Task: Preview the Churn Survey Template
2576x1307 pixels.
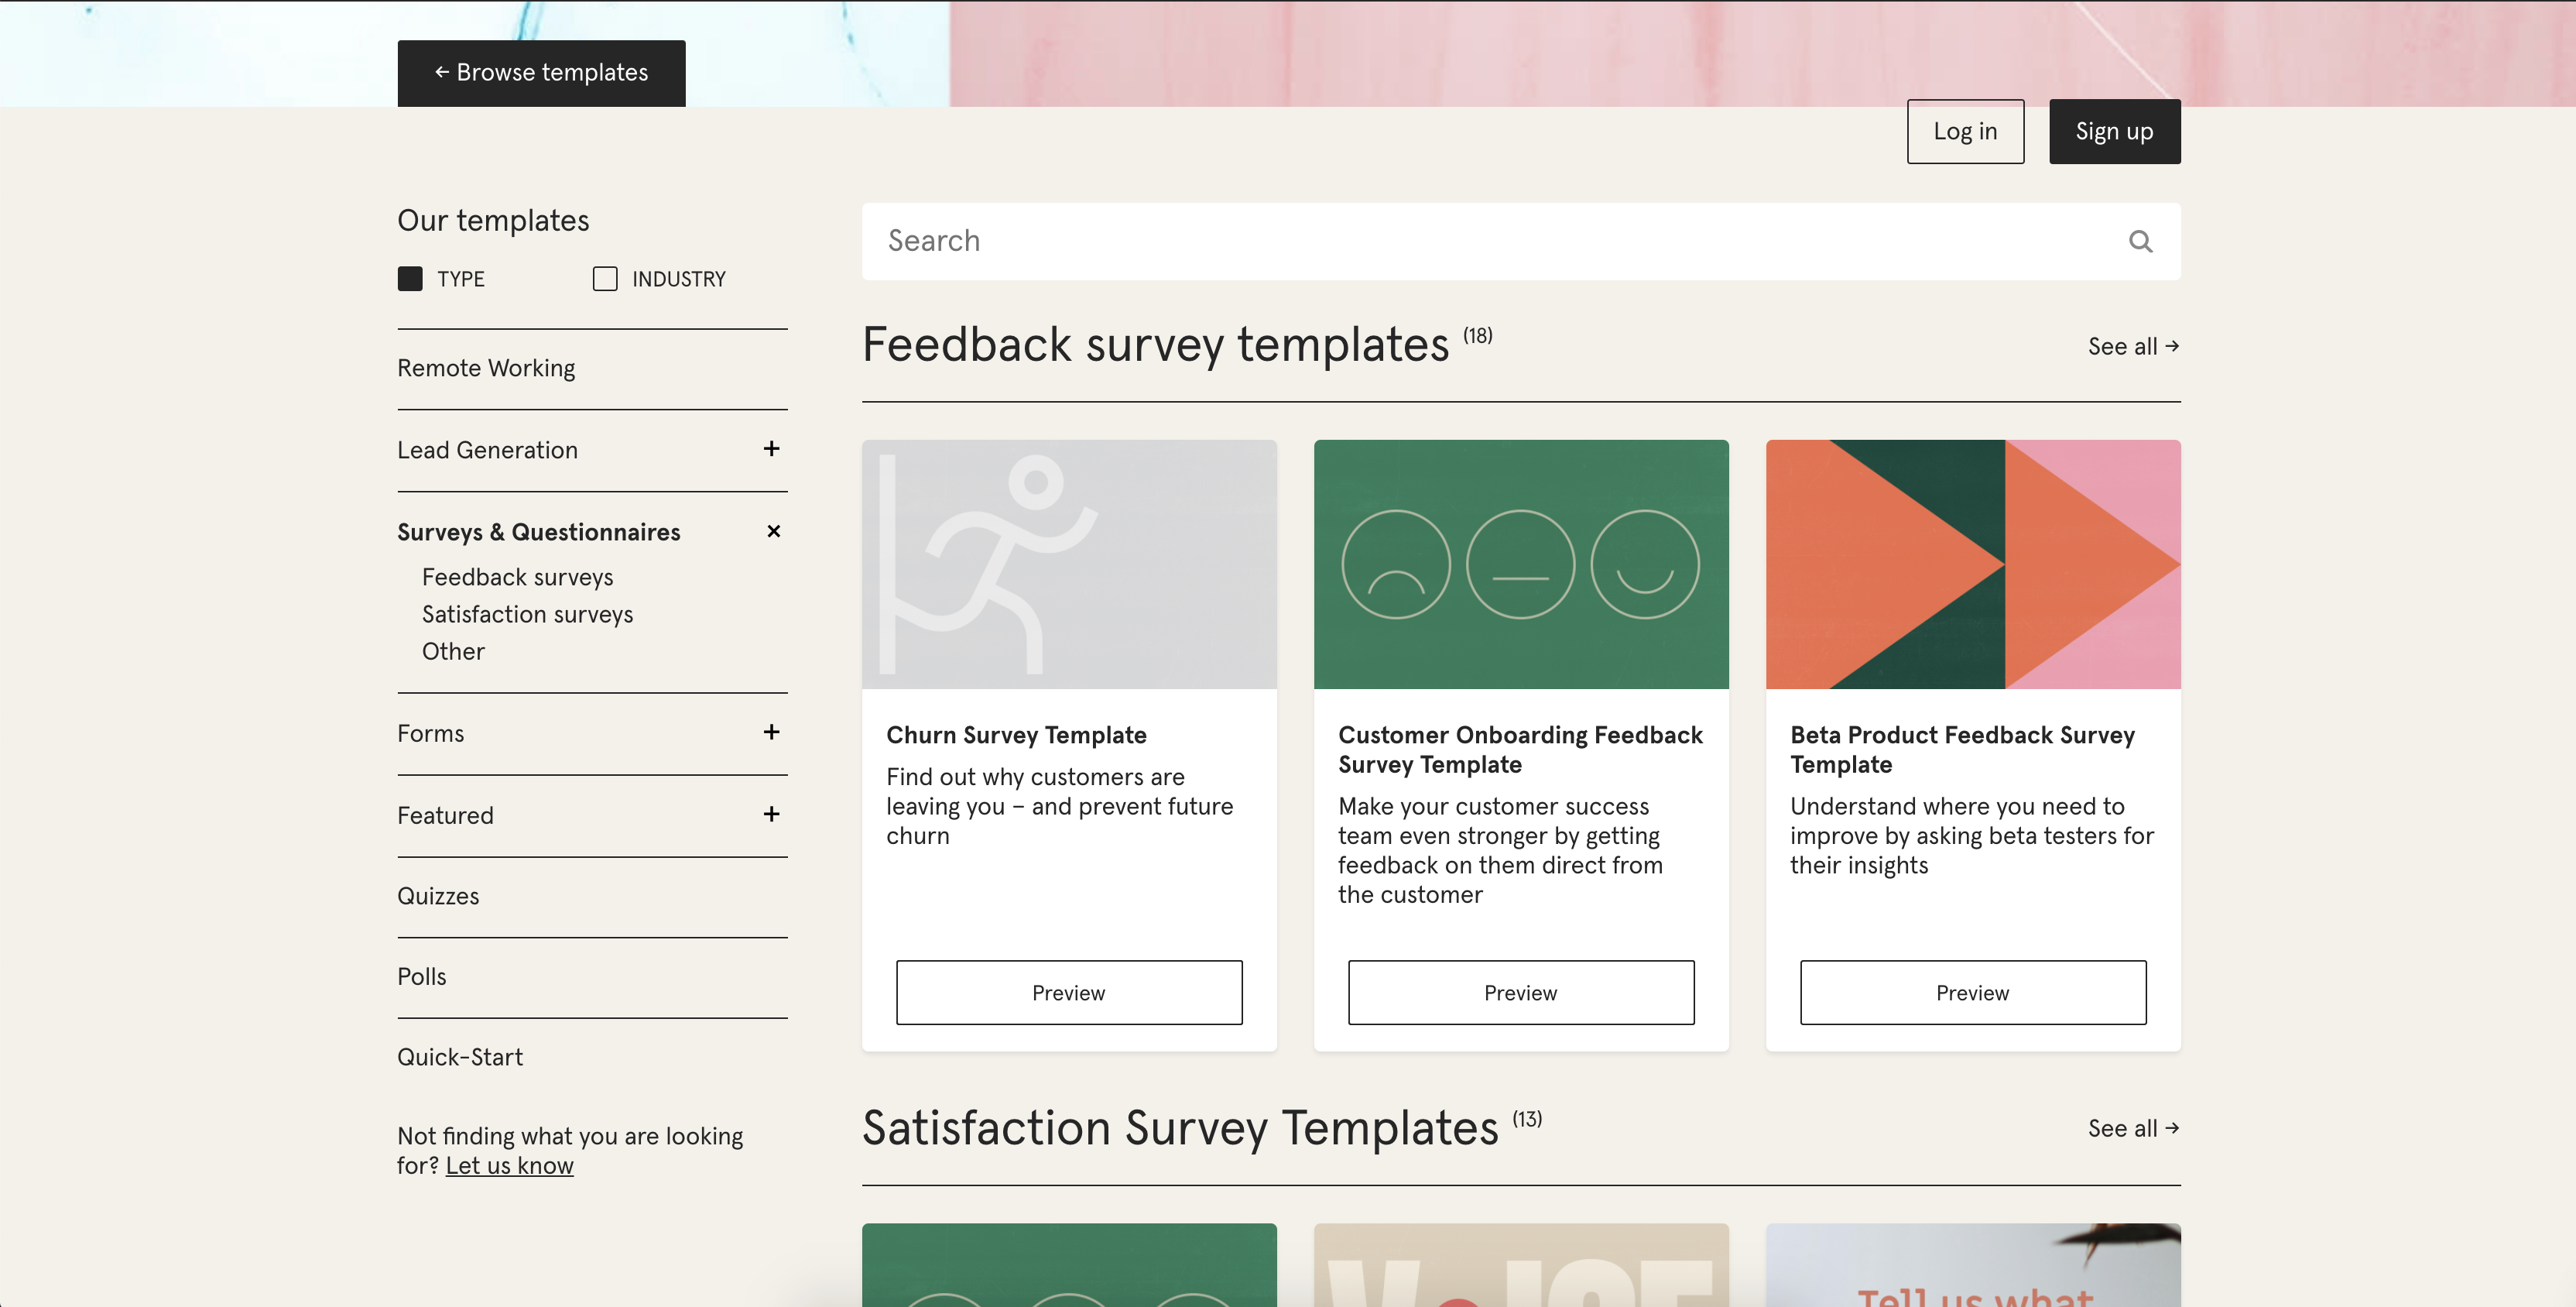Action: tap(1068, 992)
